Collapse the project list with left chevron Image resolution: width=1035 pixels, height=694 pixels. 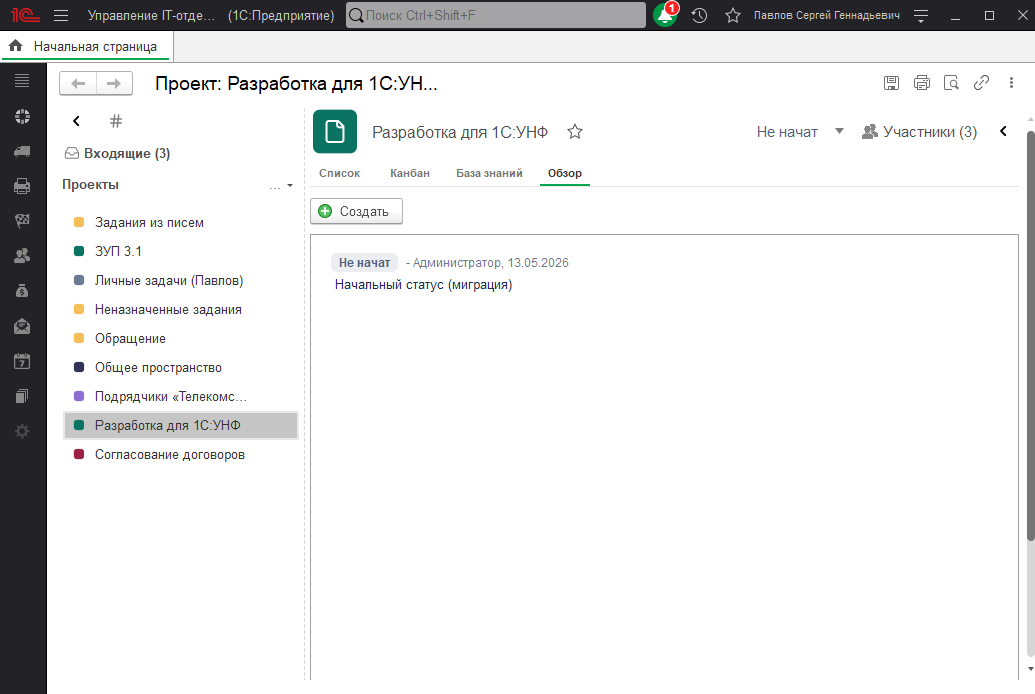(x=77, y=121)
